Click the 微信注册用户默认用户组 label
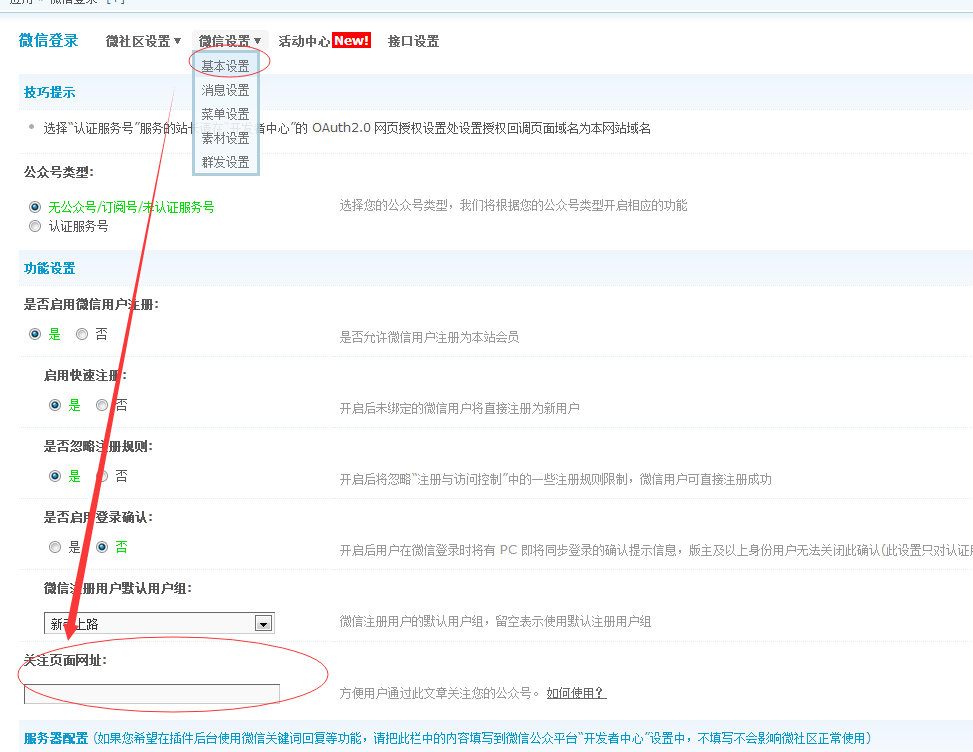Image resolution: width=973 pixels, height=752 pixels. click(x=117, y=588)
